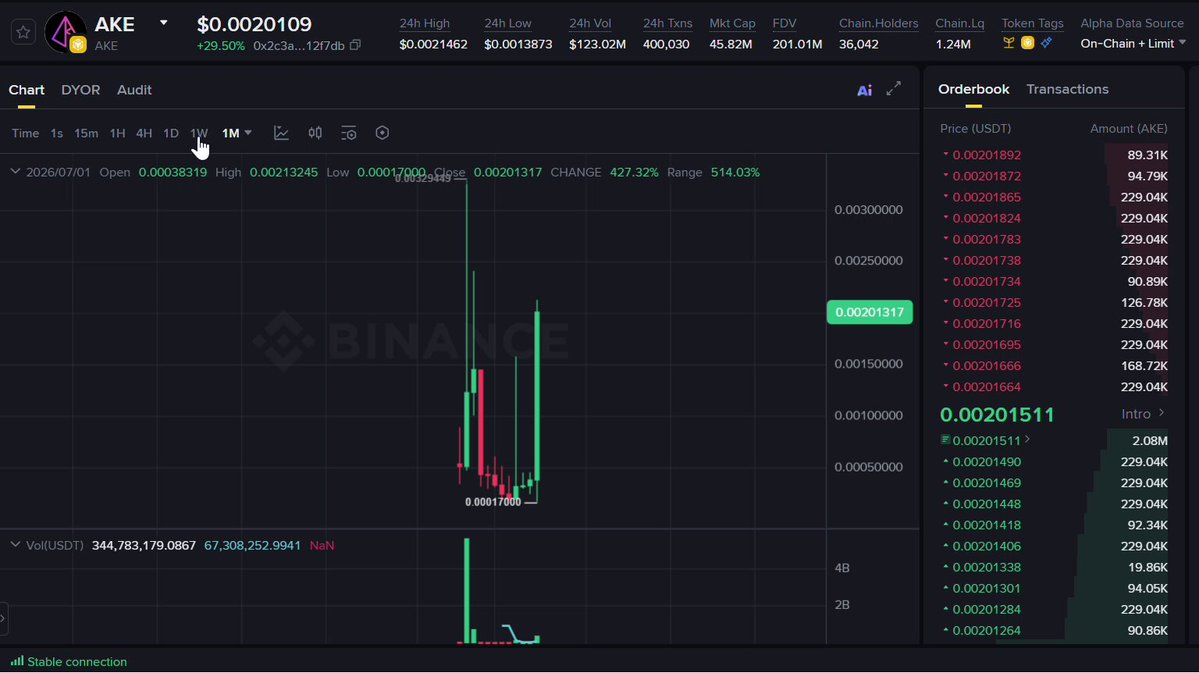The width and height of the screenshot is (1199, 673).
Task: Click the seedling token tag icon
Action: click(x=1009, y=44)
